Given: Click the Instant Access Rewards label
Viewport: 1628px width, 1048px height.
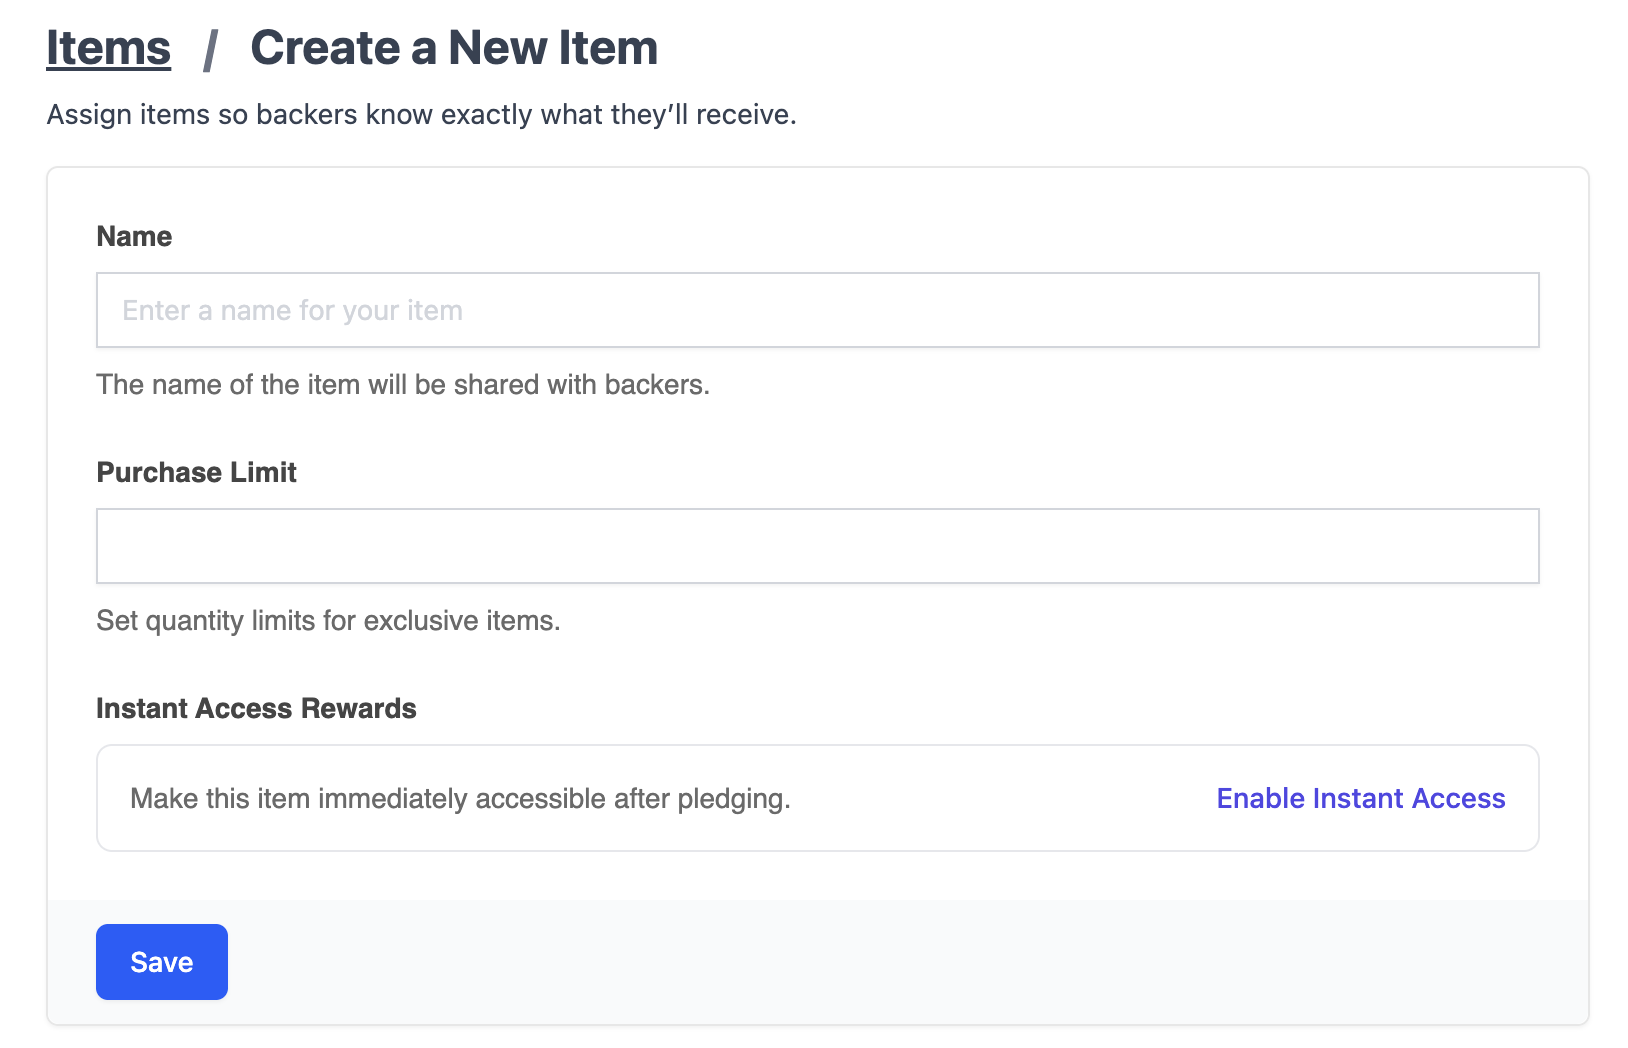Looking at the screenshot, I should tap(256, 708).
